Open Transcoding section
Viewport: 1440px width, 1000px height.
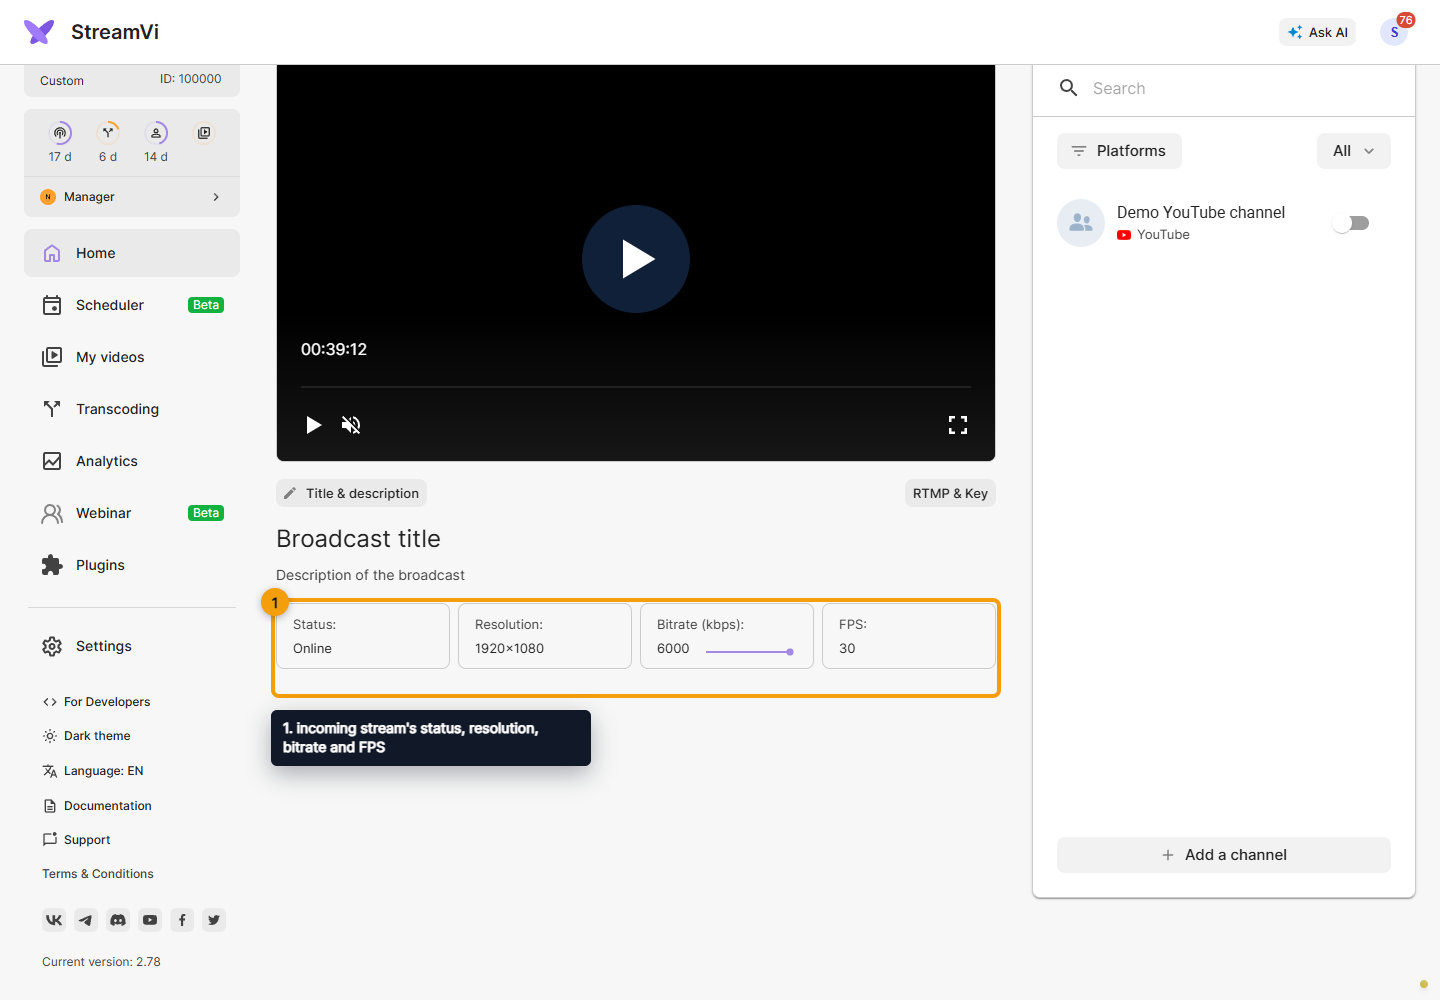(132, 409)
